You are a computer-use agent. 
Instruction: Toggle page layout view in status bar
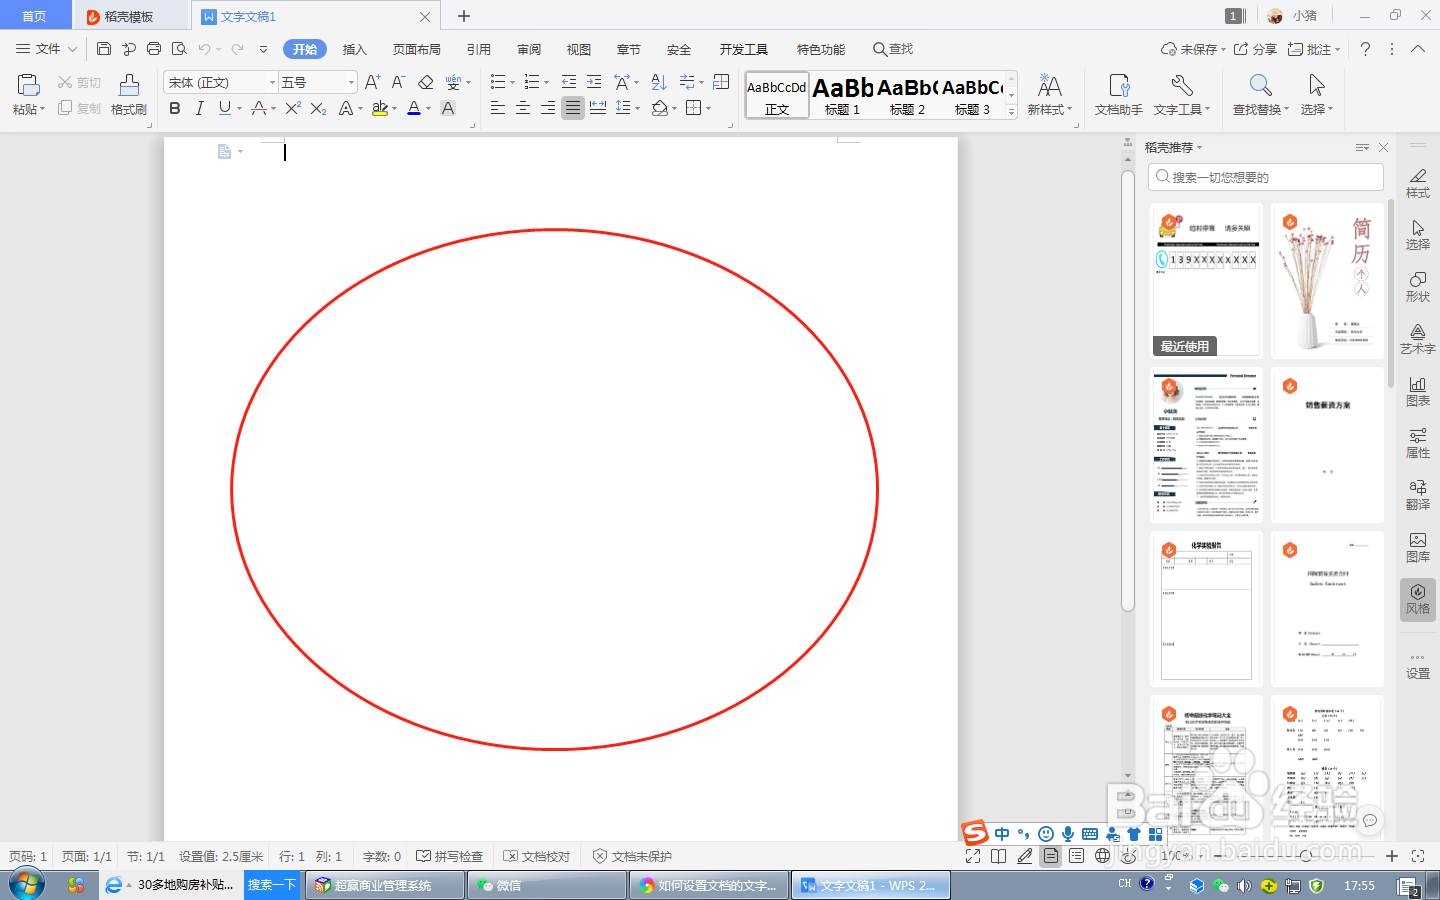(1050, 856)
